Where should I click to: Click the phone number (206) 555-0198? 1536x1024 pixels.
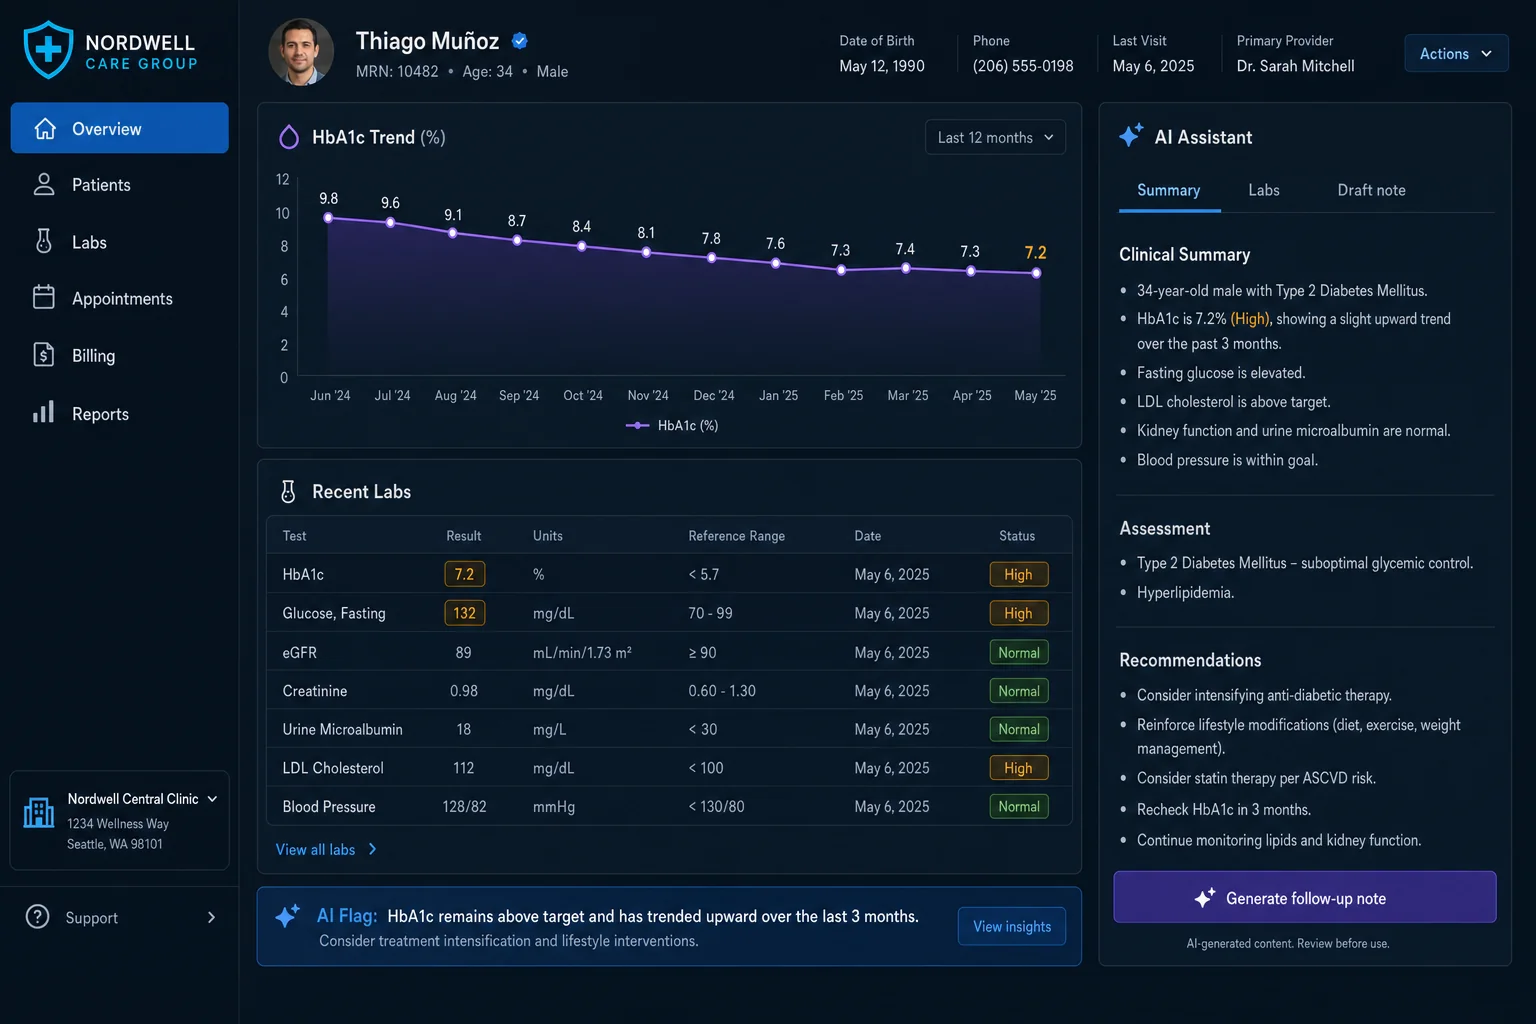point(1023,66)
